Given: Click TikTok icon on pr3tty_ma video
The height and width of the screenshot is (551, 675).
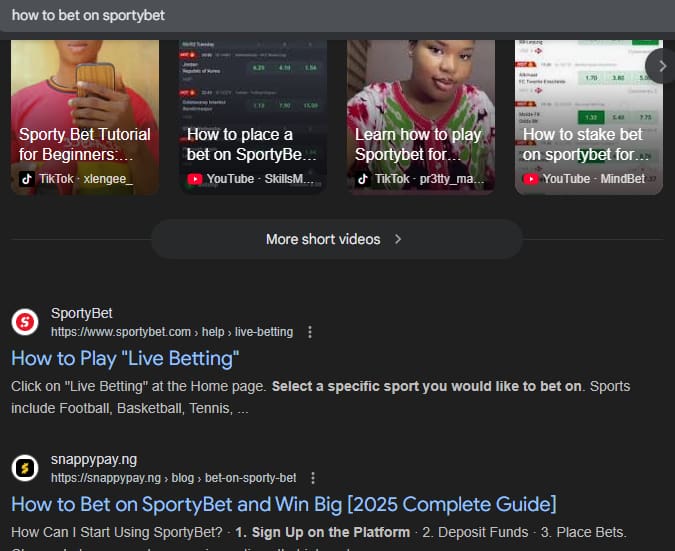Looking at the screenshot, I should click(362, 179).
